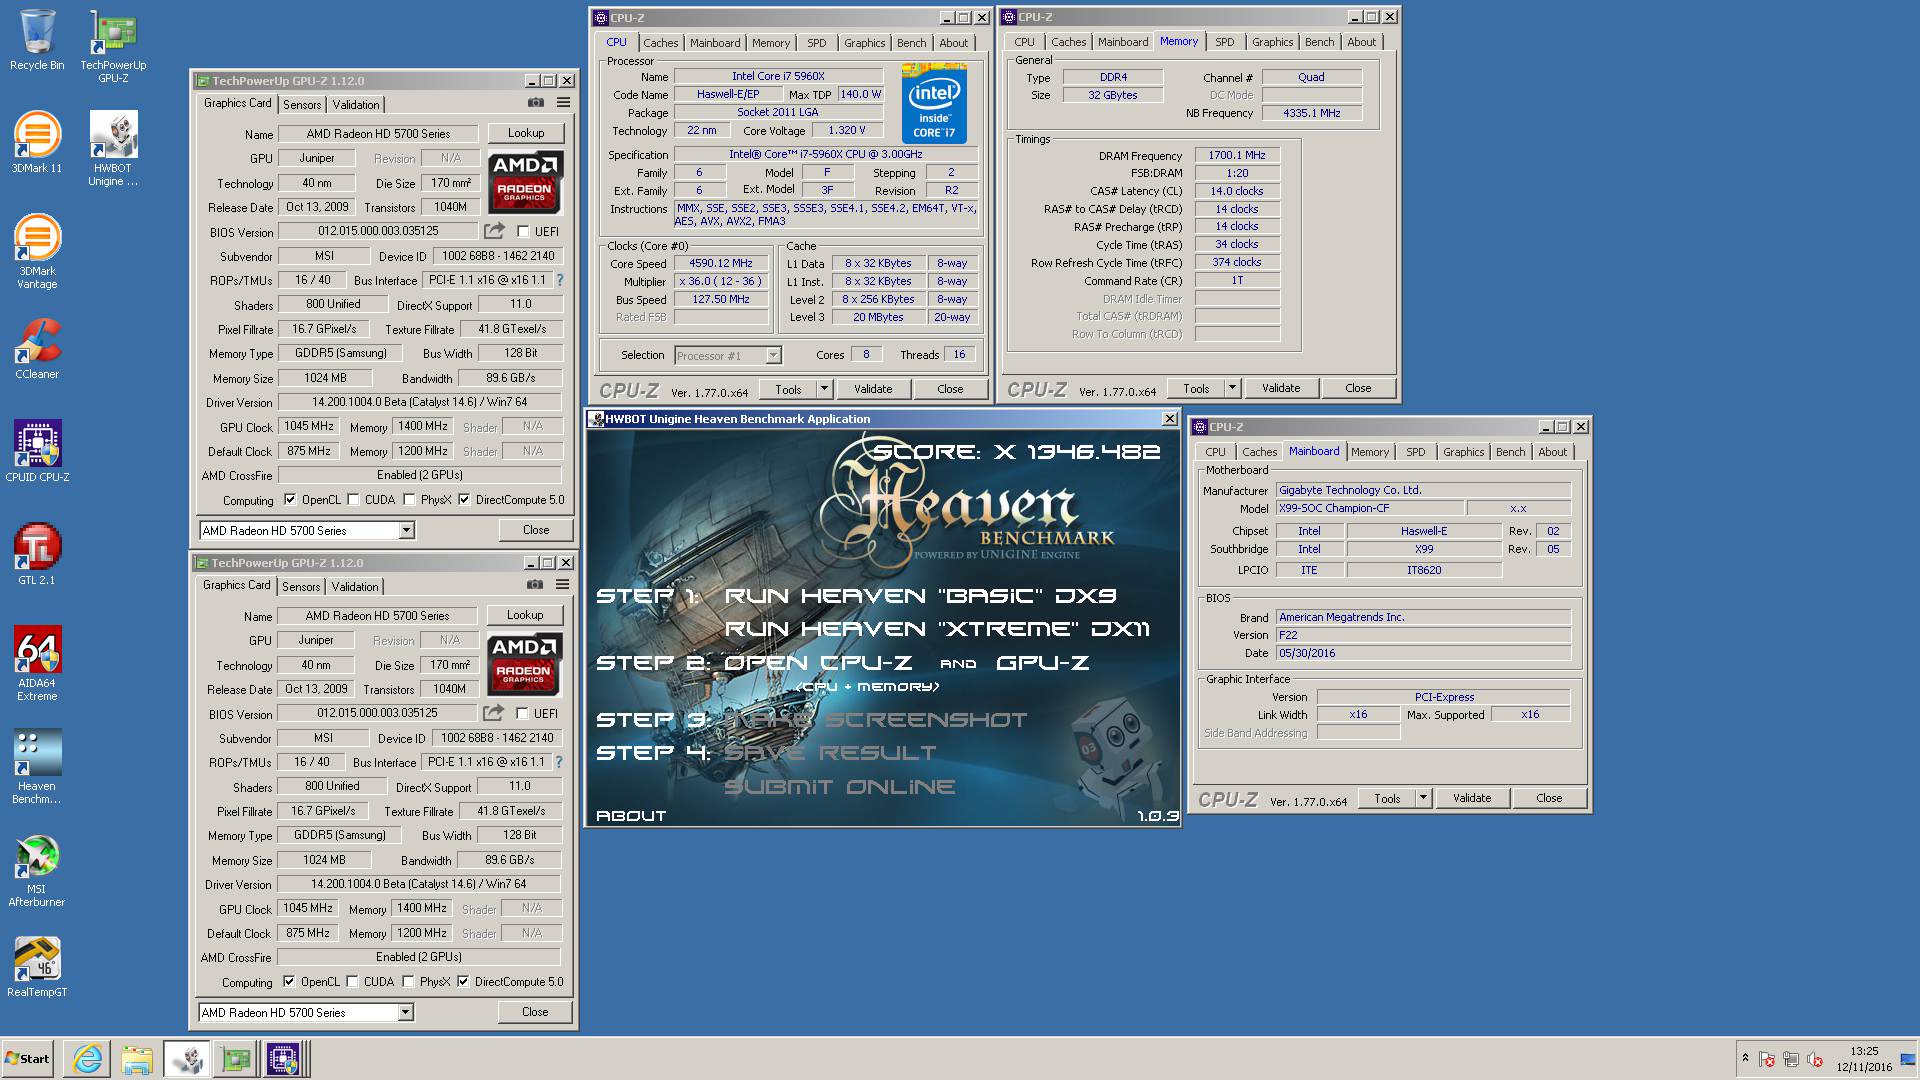Switch to Validation tab in bottom GPU-Z
This screenshot has height=1080, width=1920.
[x=355, y=587]
